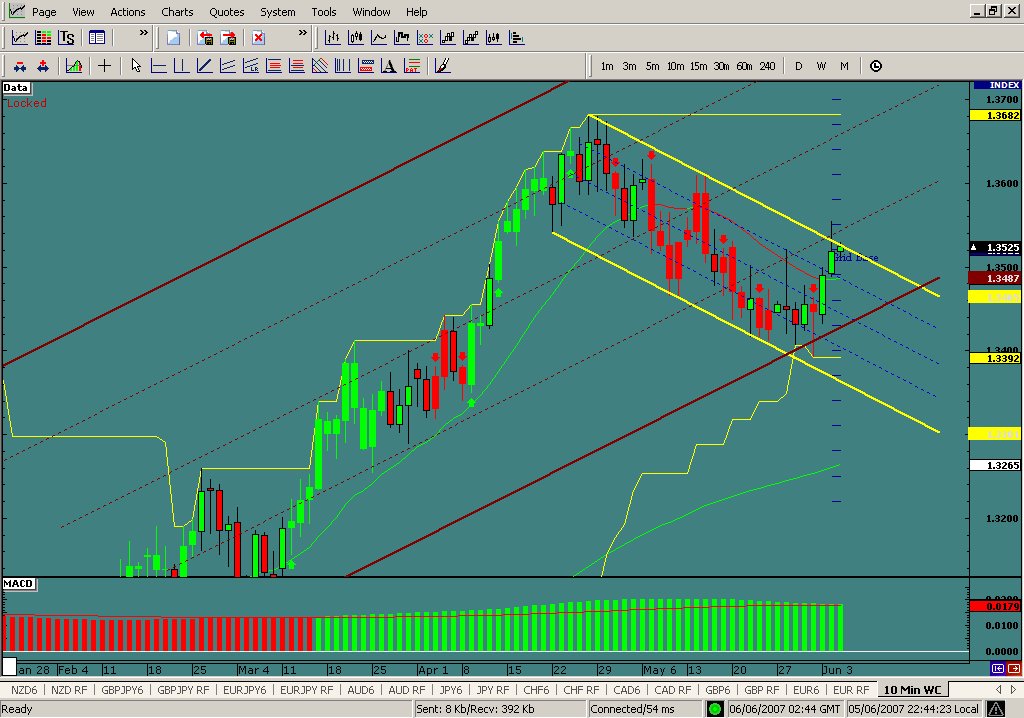1024x718 pixels.
Task: Switch to the GBPJPY RF tab
Action: [x=184, y=690]
